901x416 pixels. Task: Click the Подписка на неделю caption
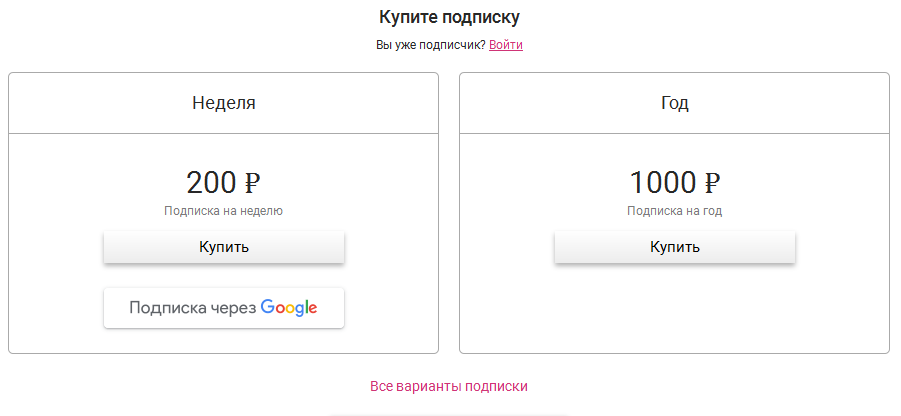pyautogui.click(x=224, y=211)
